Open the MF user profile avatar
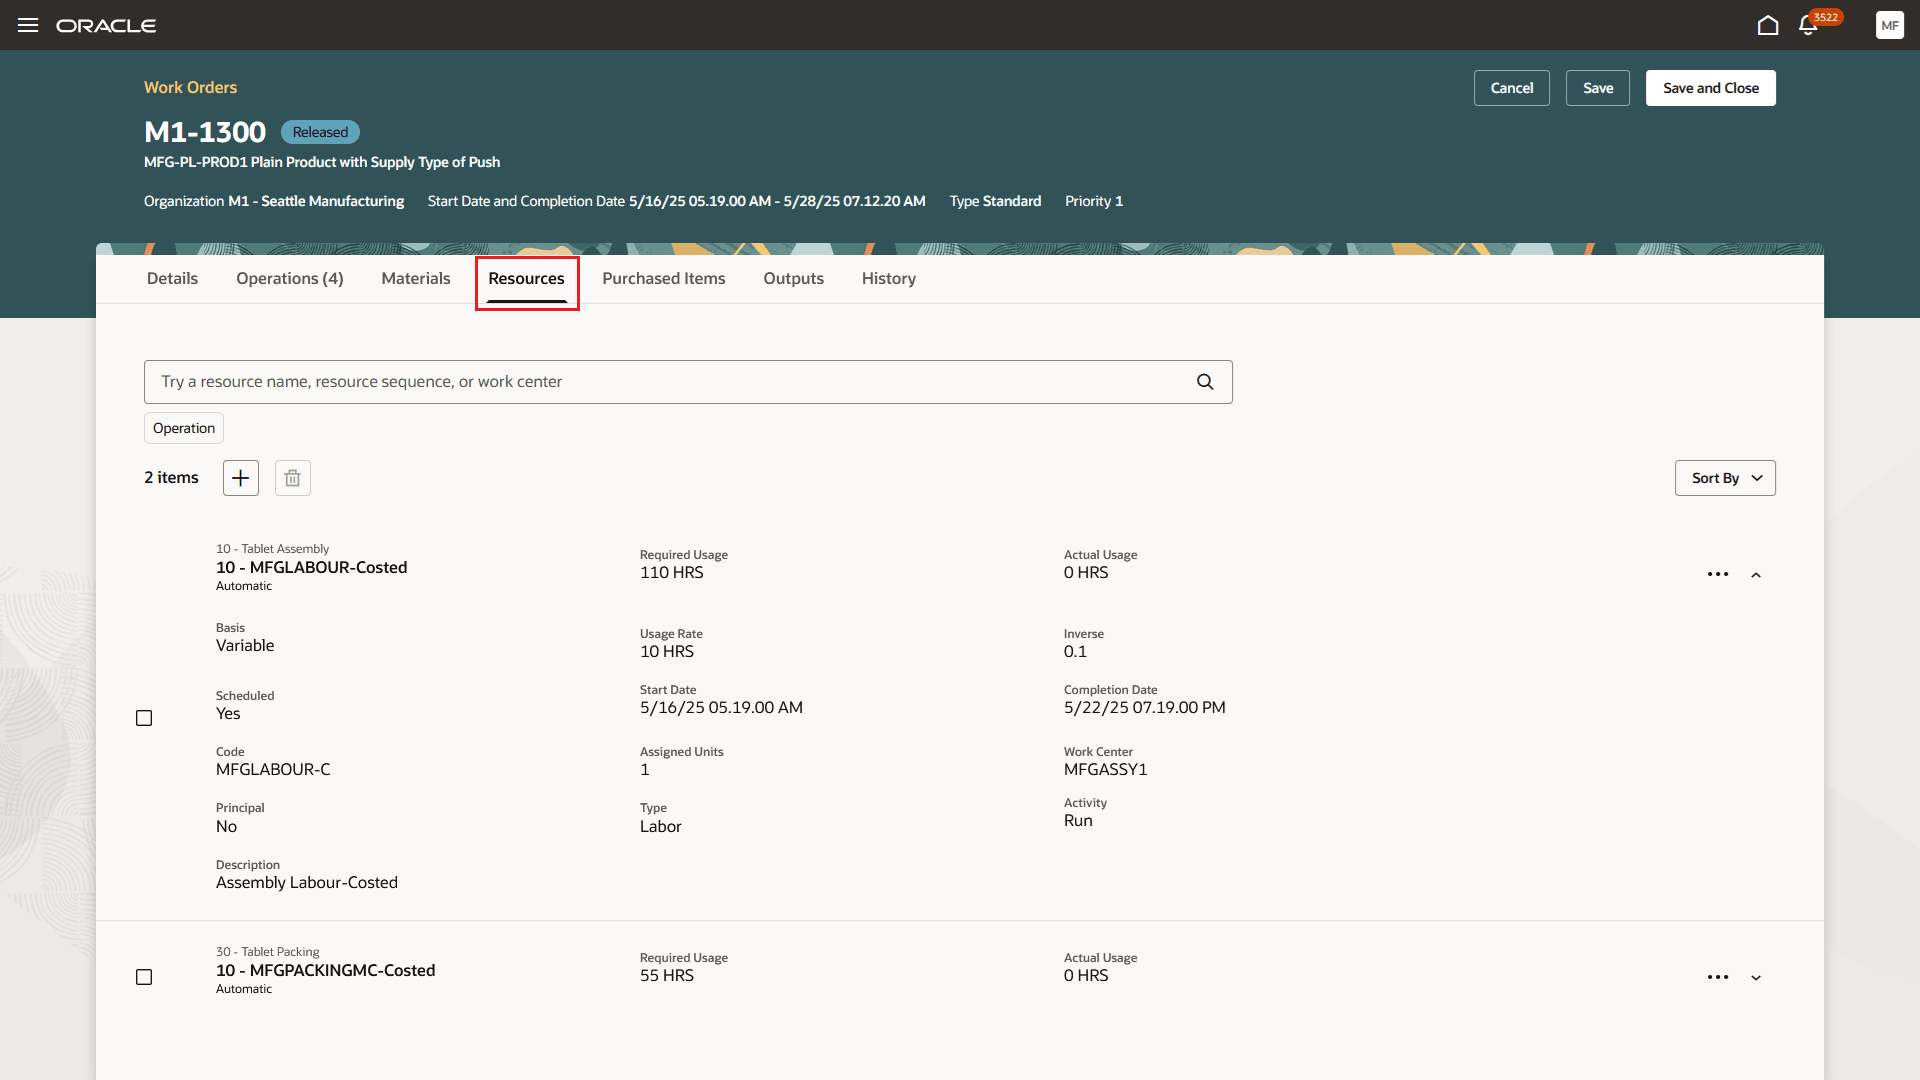The height and width of the screenshot is (1080, 1920). tap(1889, 25)
